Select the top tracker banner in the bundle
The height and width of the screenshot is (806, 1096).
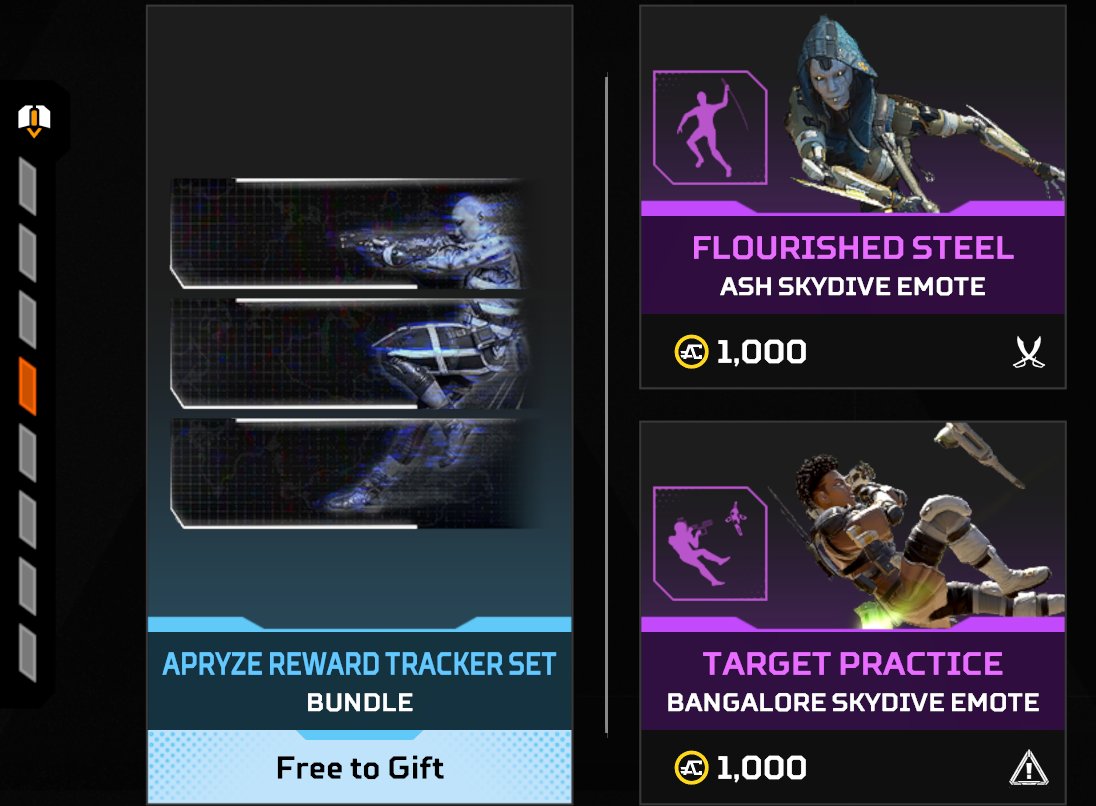point(347,233)
